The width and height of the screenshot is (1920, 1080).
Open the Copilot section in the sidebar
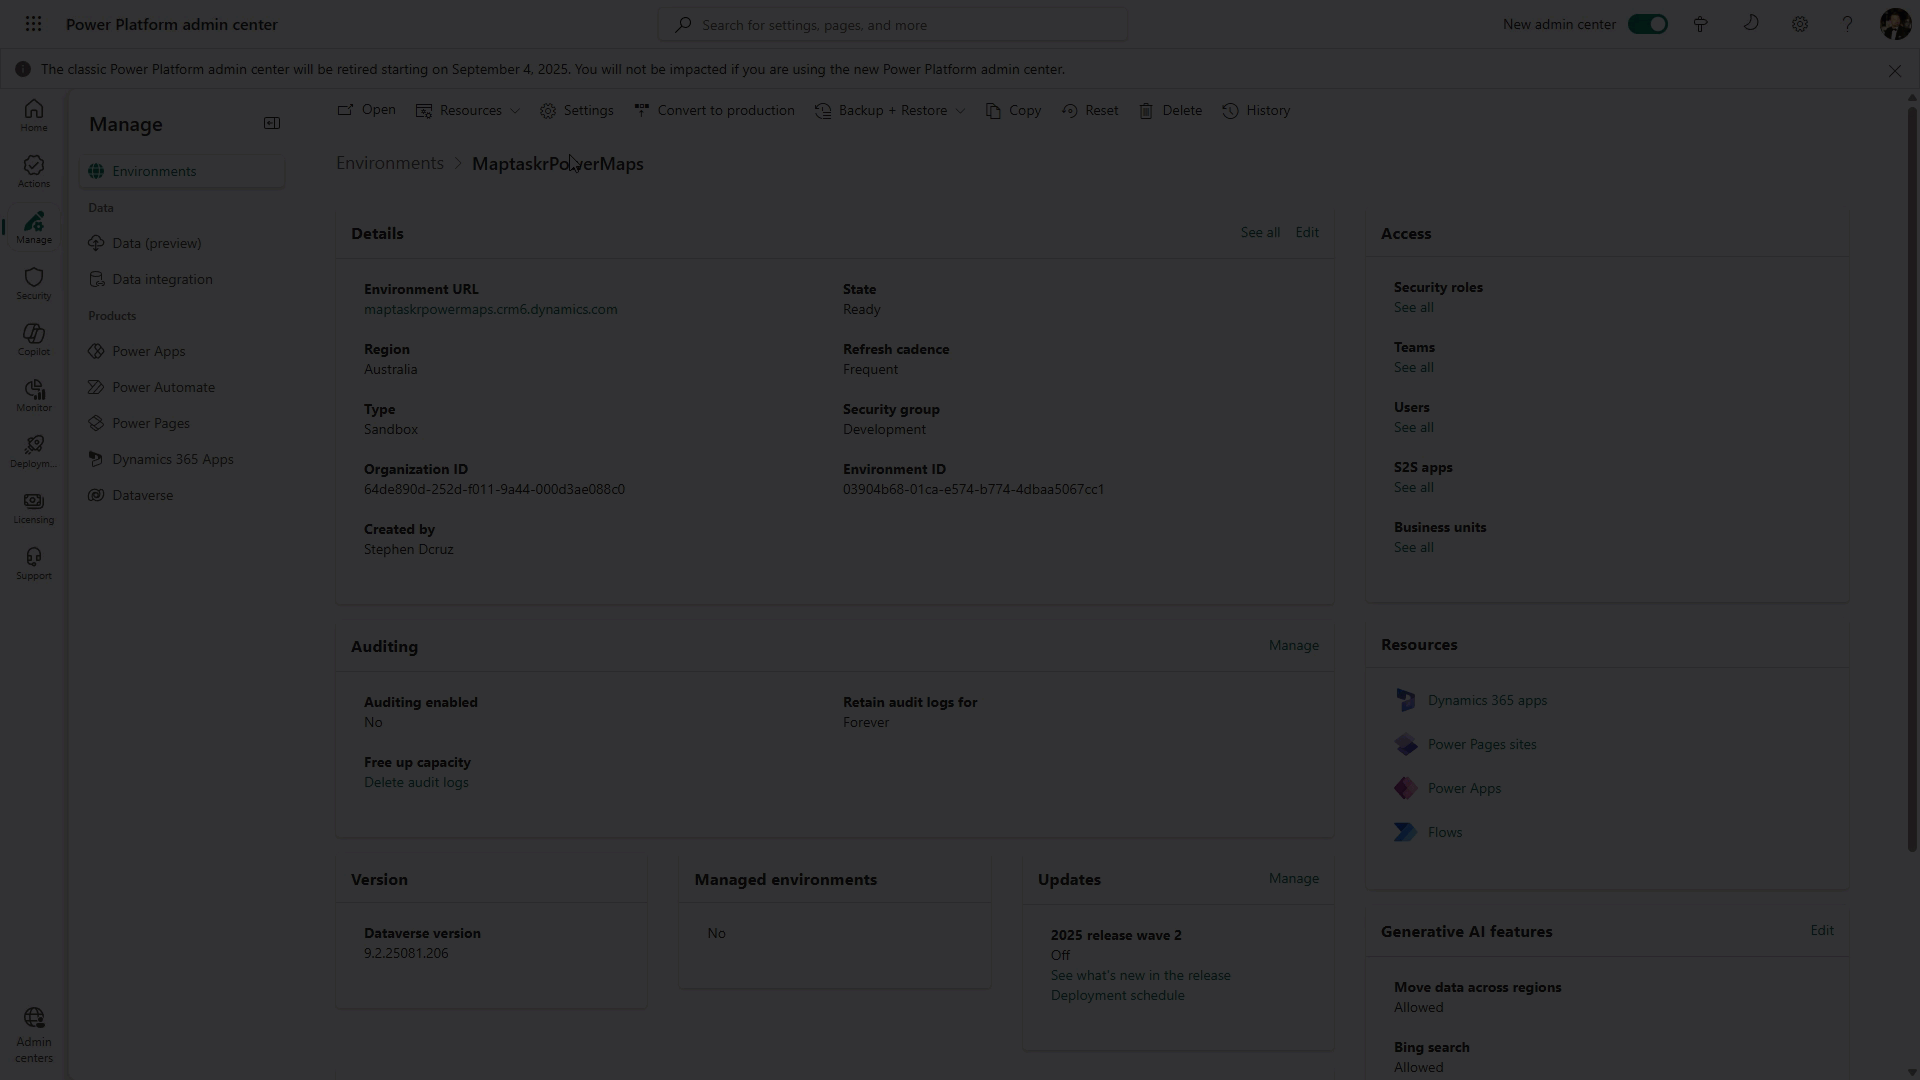33,339
